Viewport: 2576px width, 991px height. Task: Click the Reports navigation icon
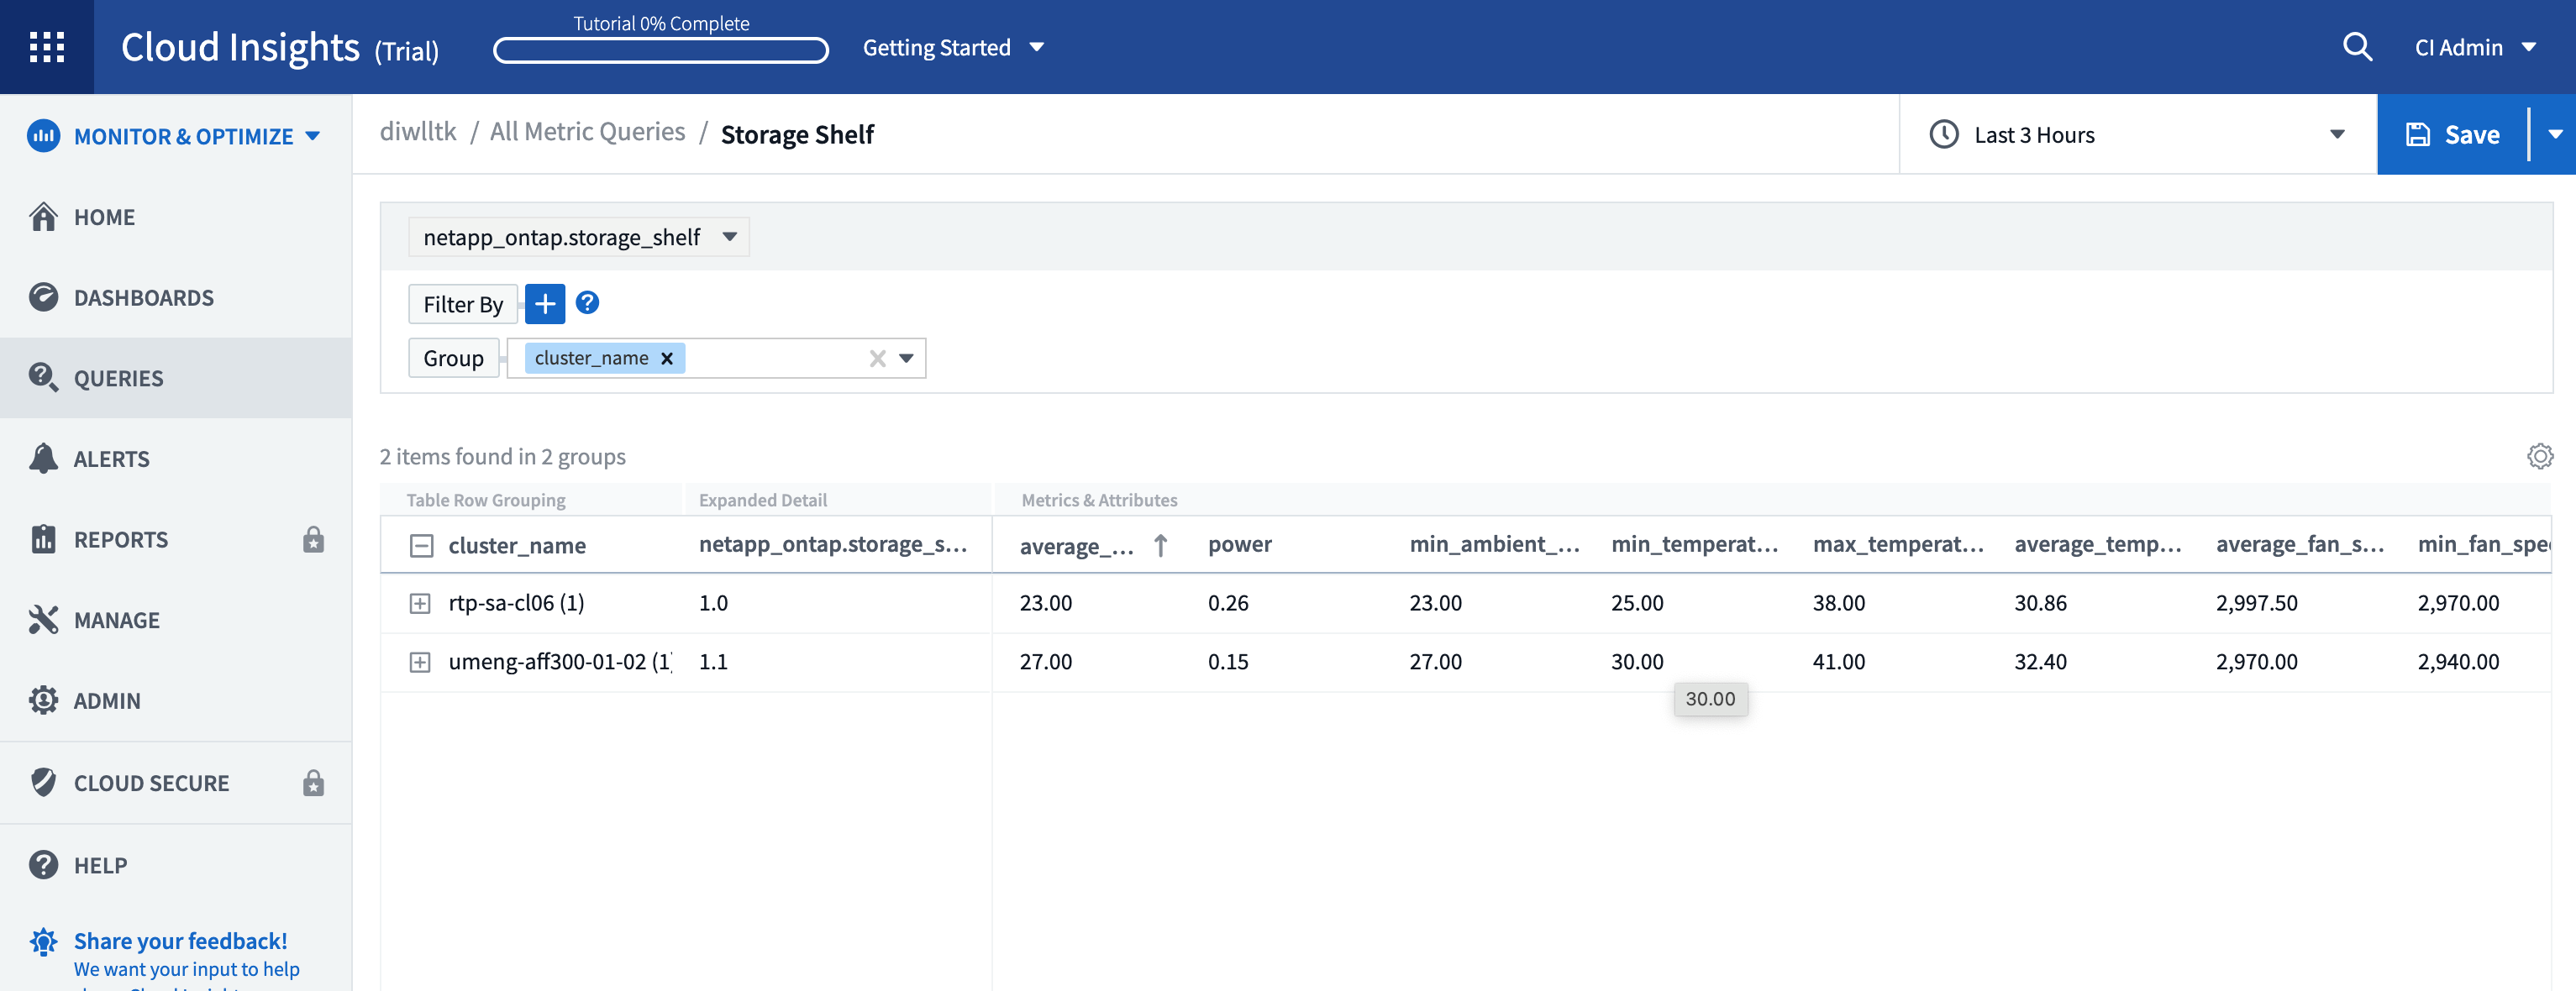pyautogui.click(x=45, y=537)
